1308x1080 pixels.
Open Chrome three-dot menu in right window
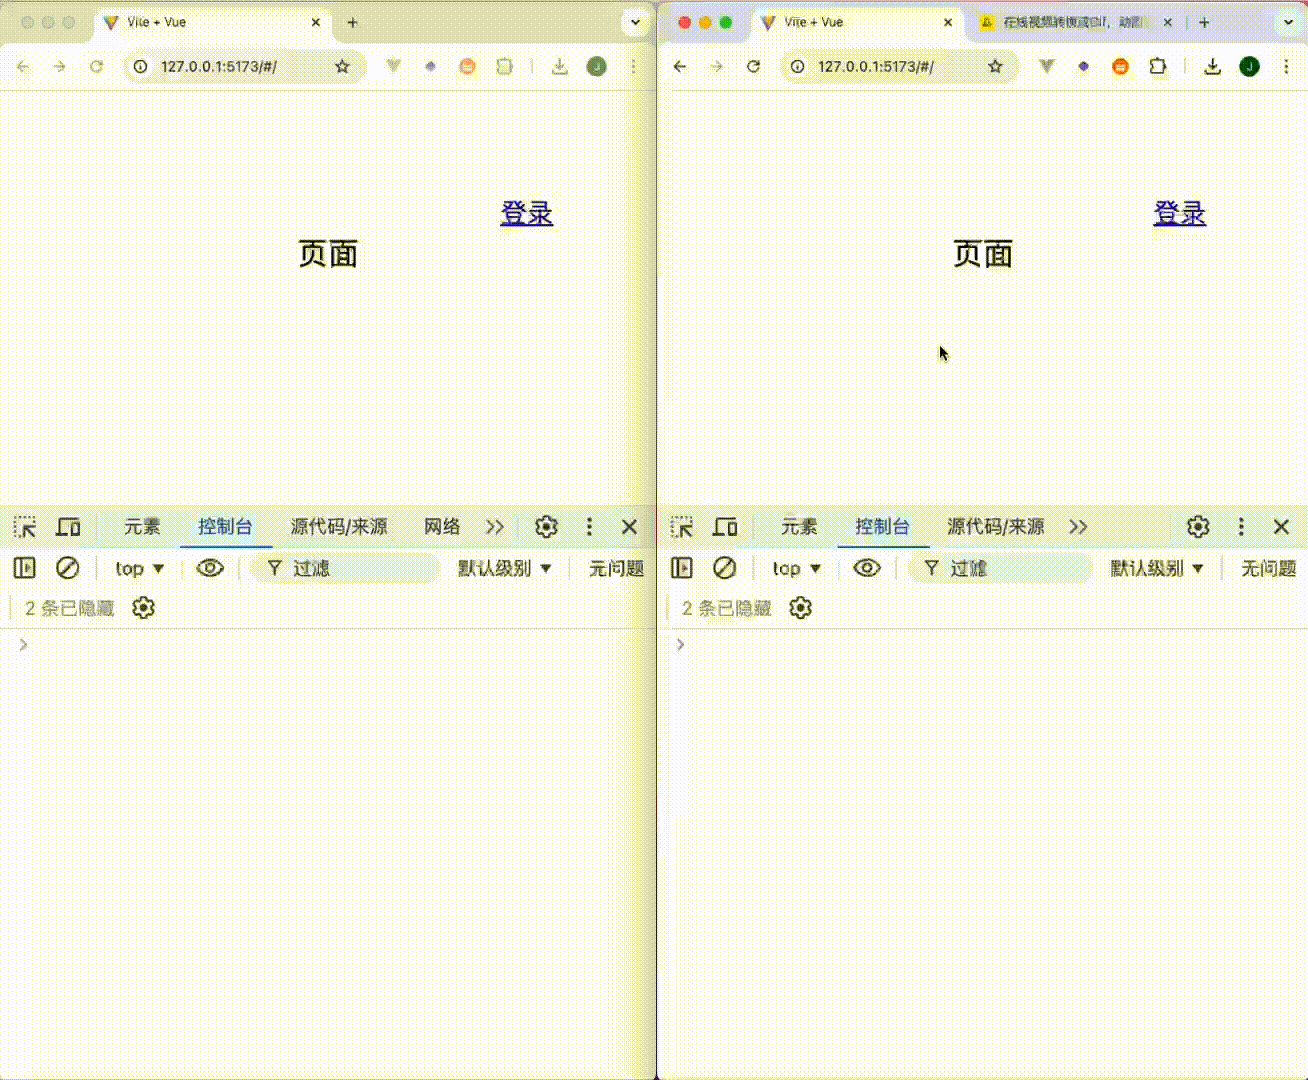pos(1286,66)
